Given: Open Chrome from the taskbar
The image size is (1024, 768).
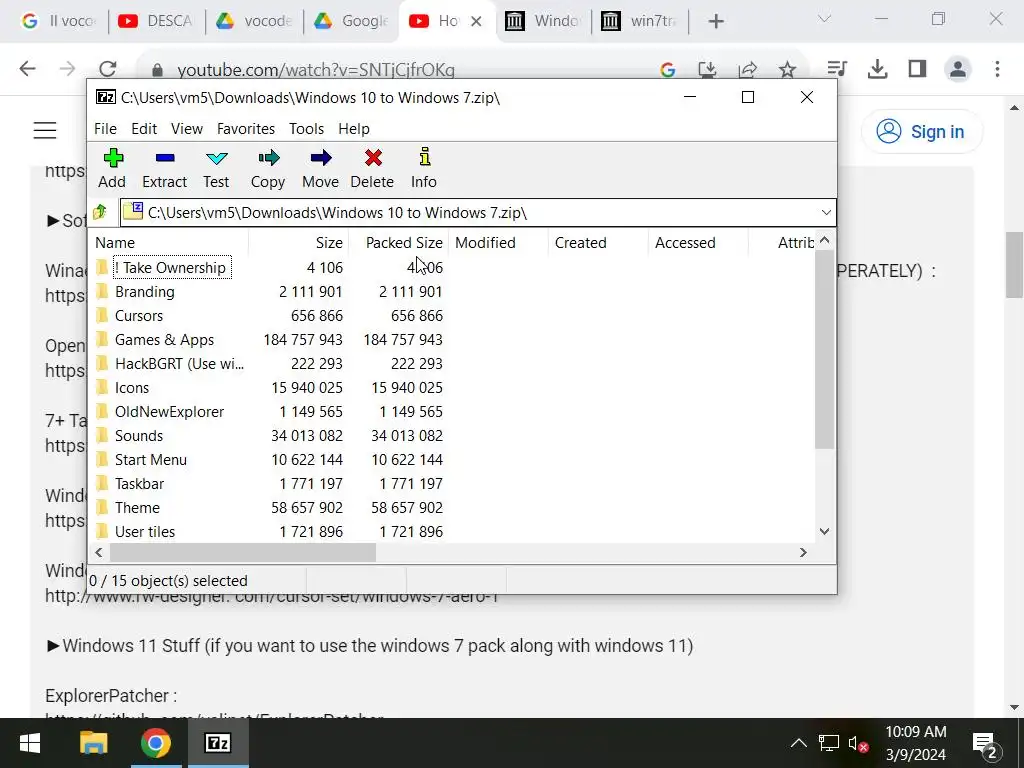Looking at the screenshot, I should [x=155, y=743].
